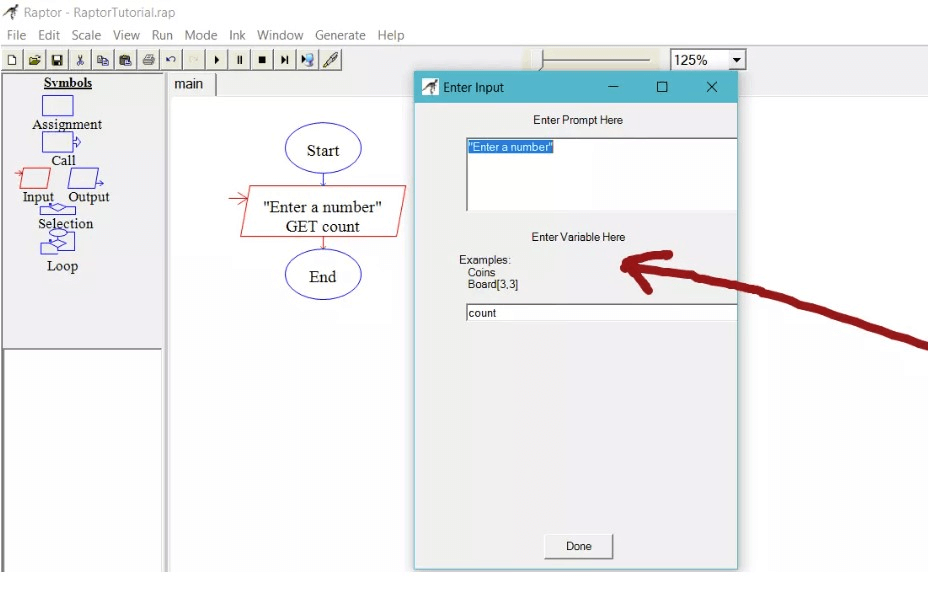Switch to the main tab
Screen dimensions: 928x595
191,84
